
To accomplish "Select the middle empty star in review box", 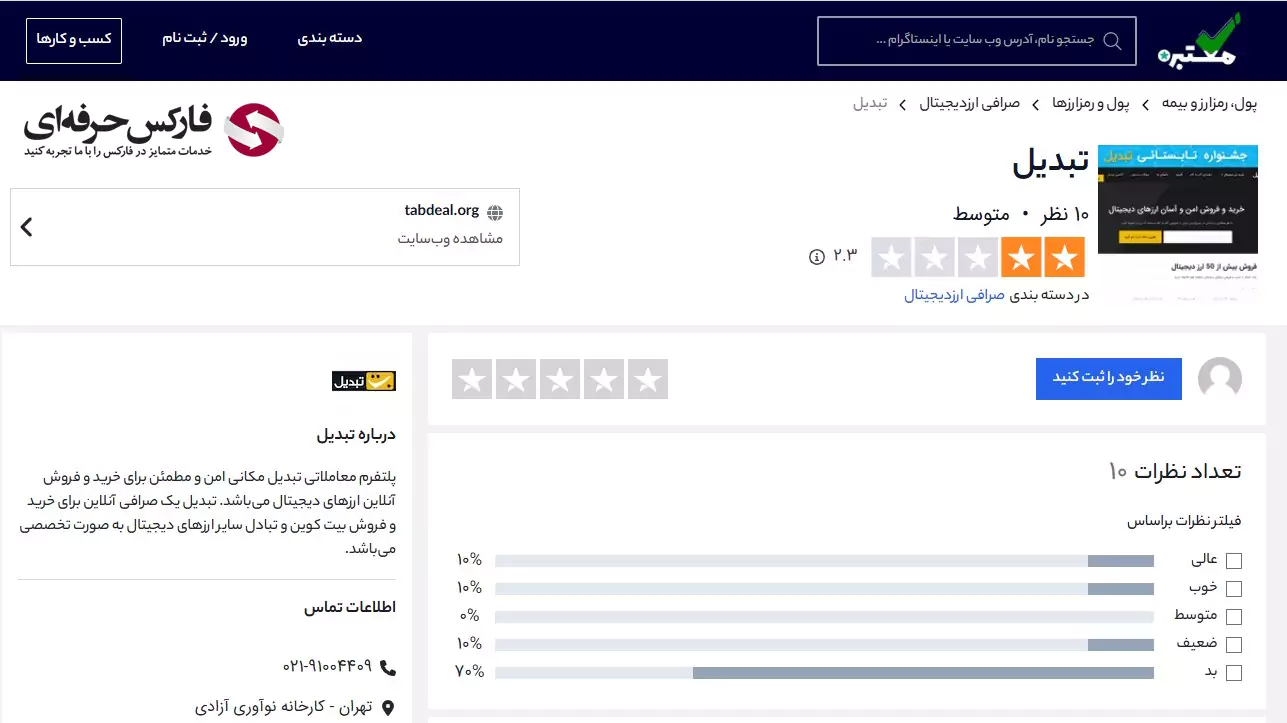I will click(x=560, y=380).
